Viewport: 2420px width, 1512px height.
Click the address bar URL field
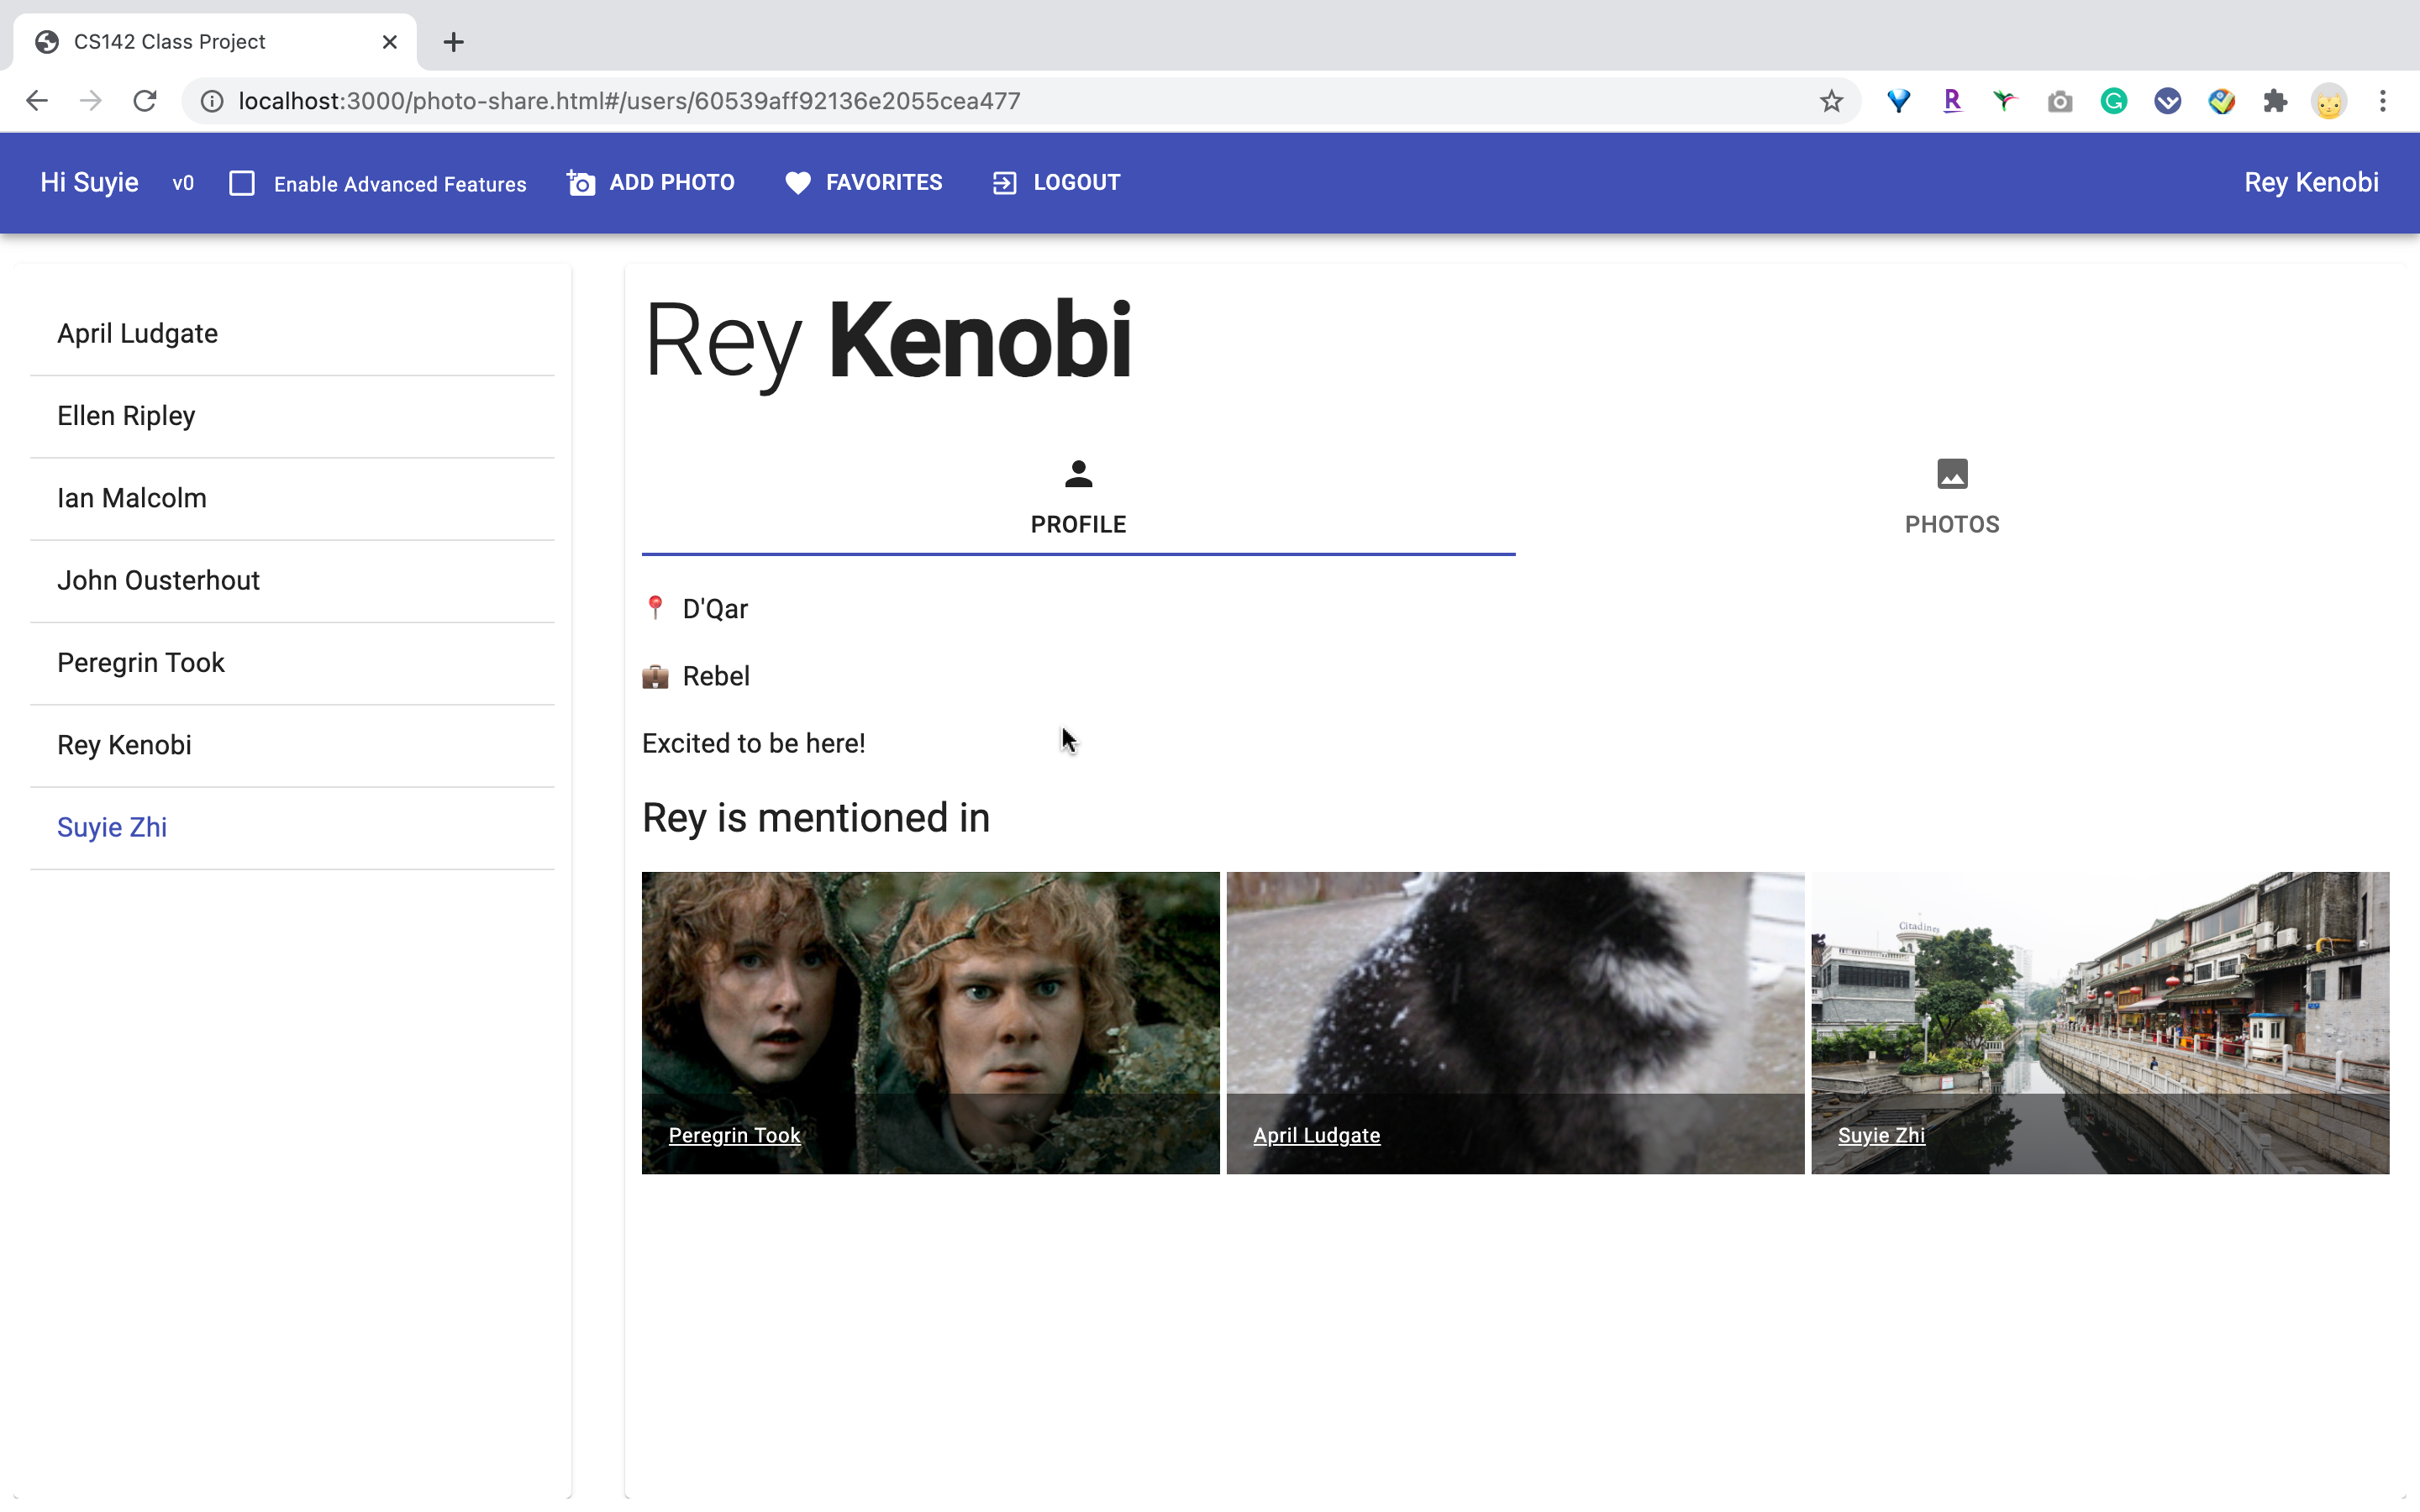click(x=1020, y=101)
